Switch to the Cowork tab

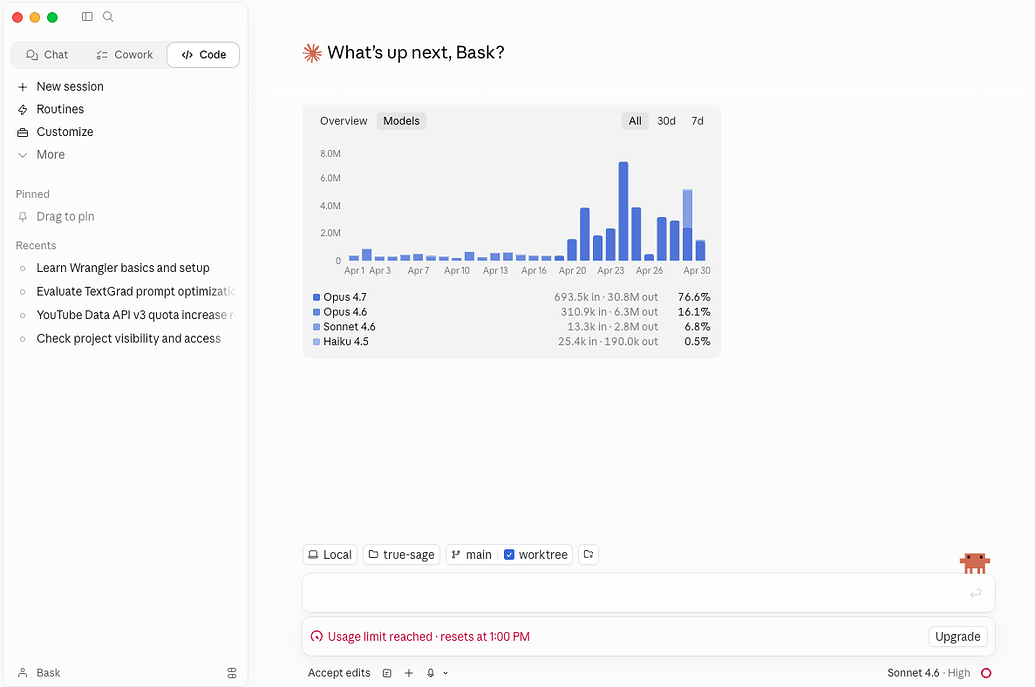click(x=125, y=55)
